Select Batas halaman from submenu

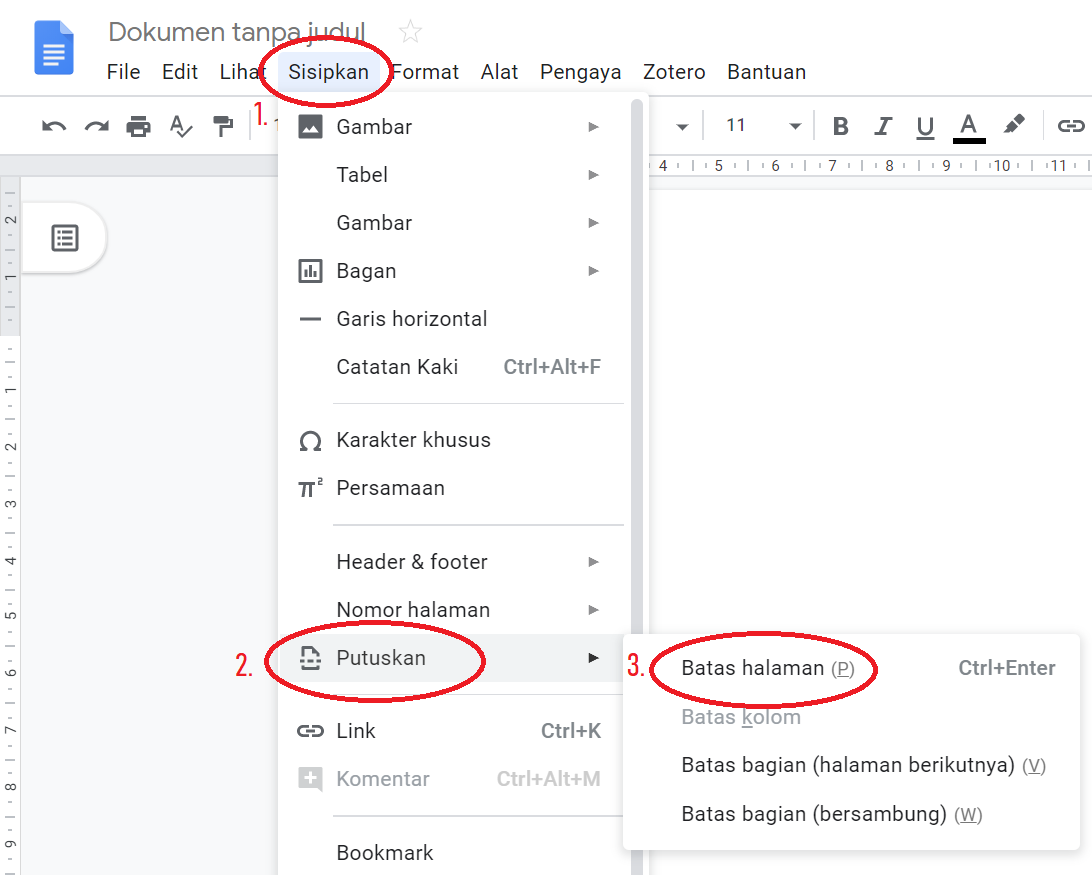point(753,668)
